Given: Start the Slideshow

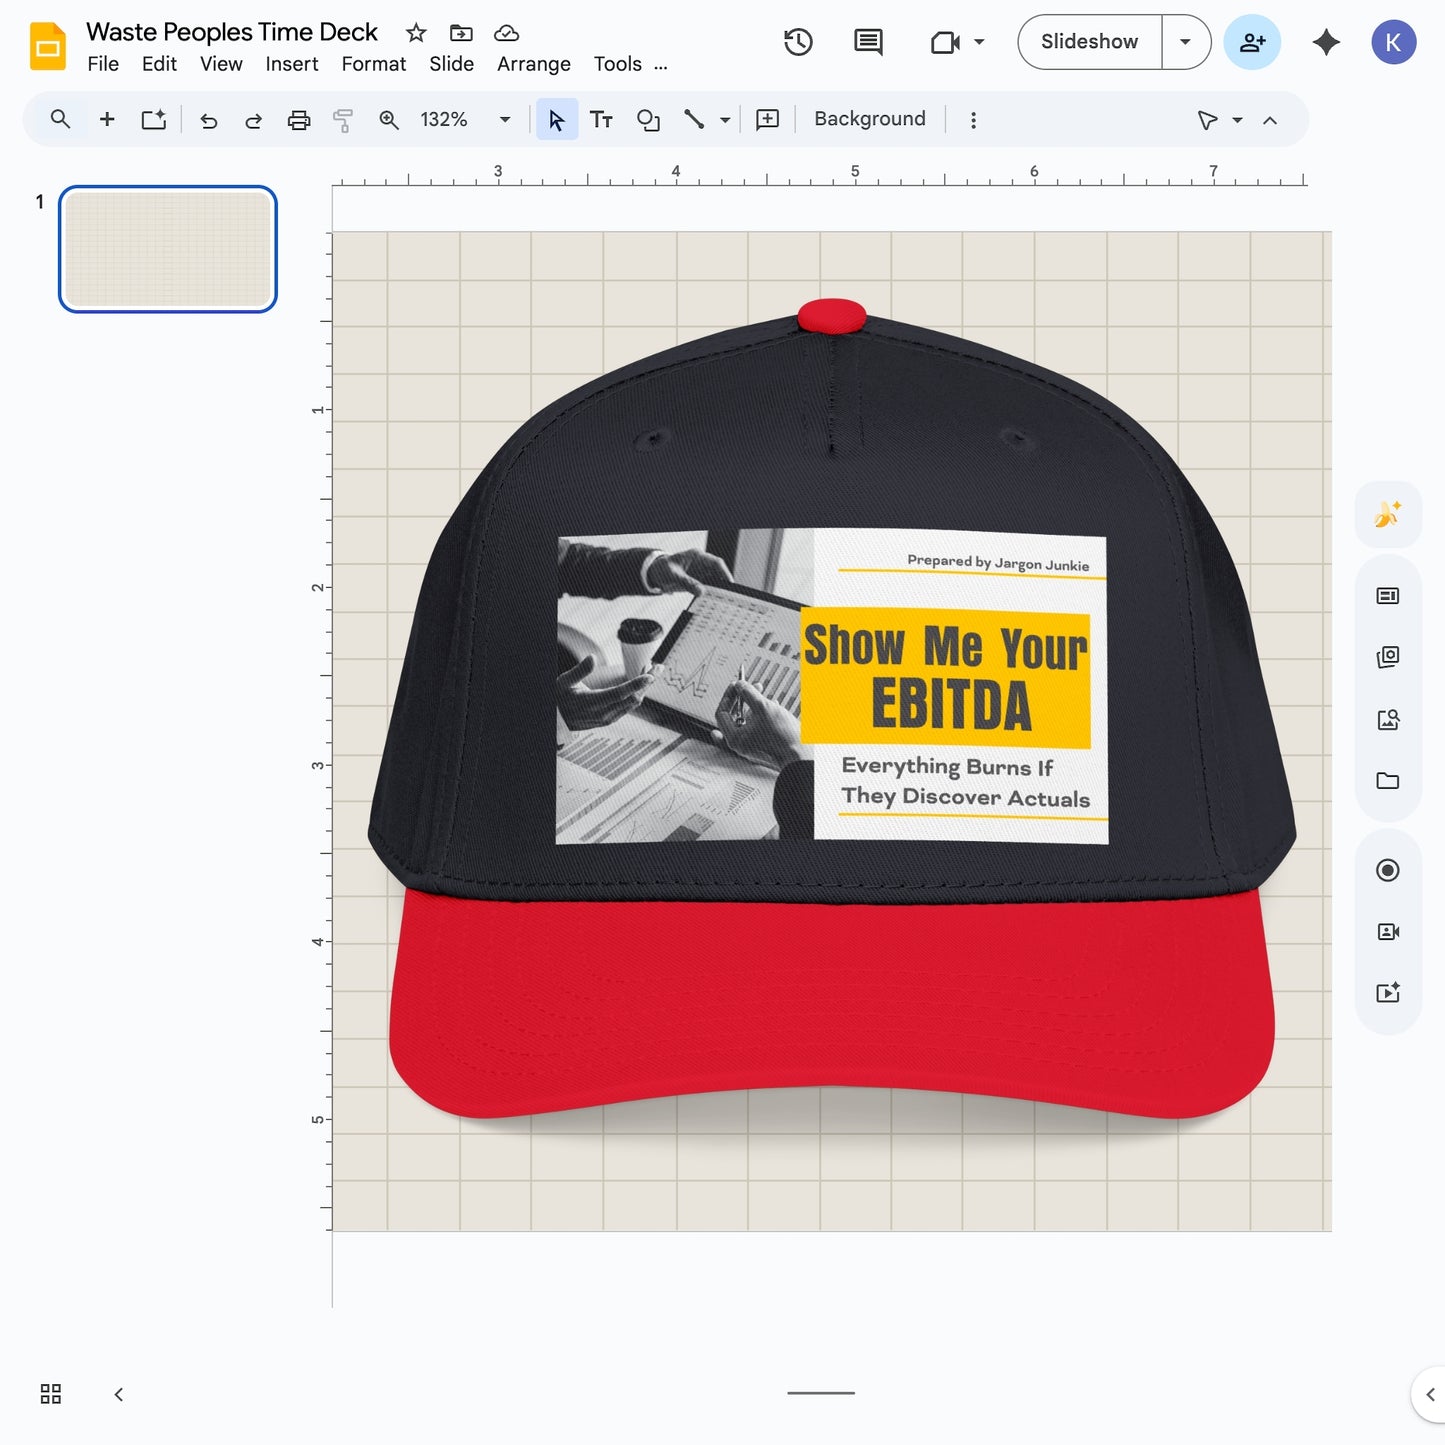Looking at the screenshot, I should click(x=1090, y=42).
